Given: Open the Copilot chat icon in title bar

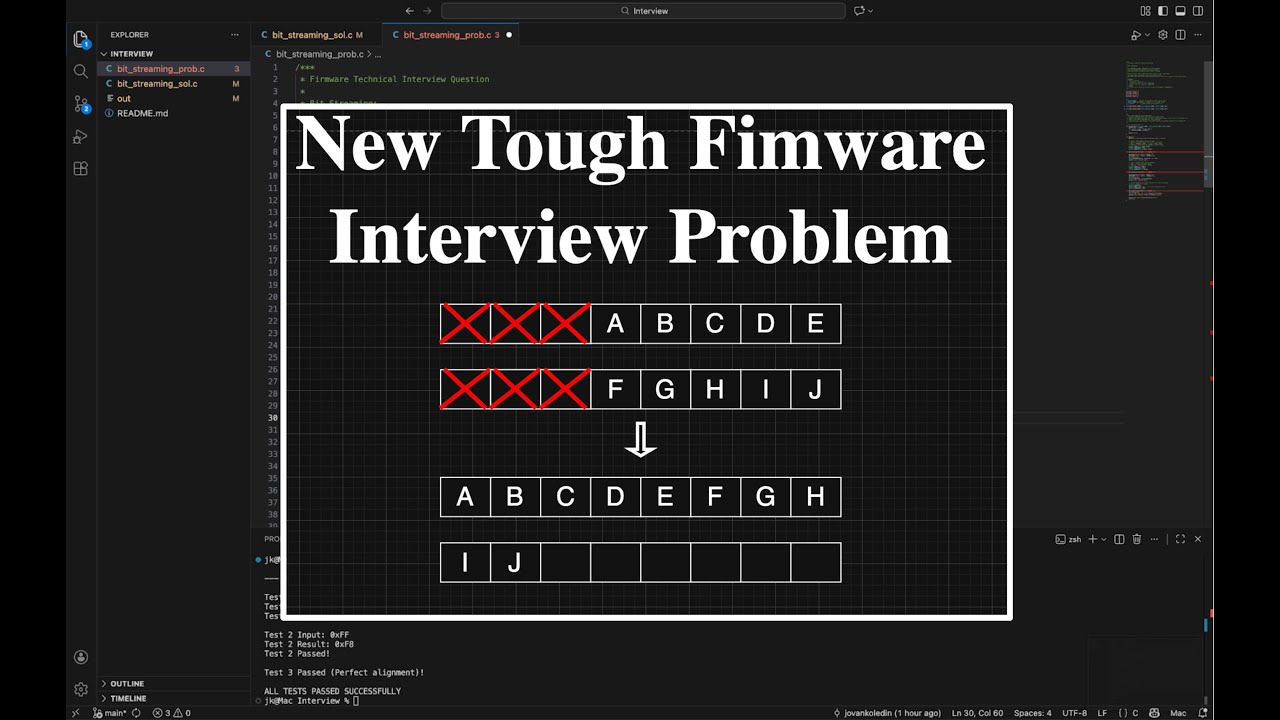Looking at the screenshot, I should (x=858, y=10).
